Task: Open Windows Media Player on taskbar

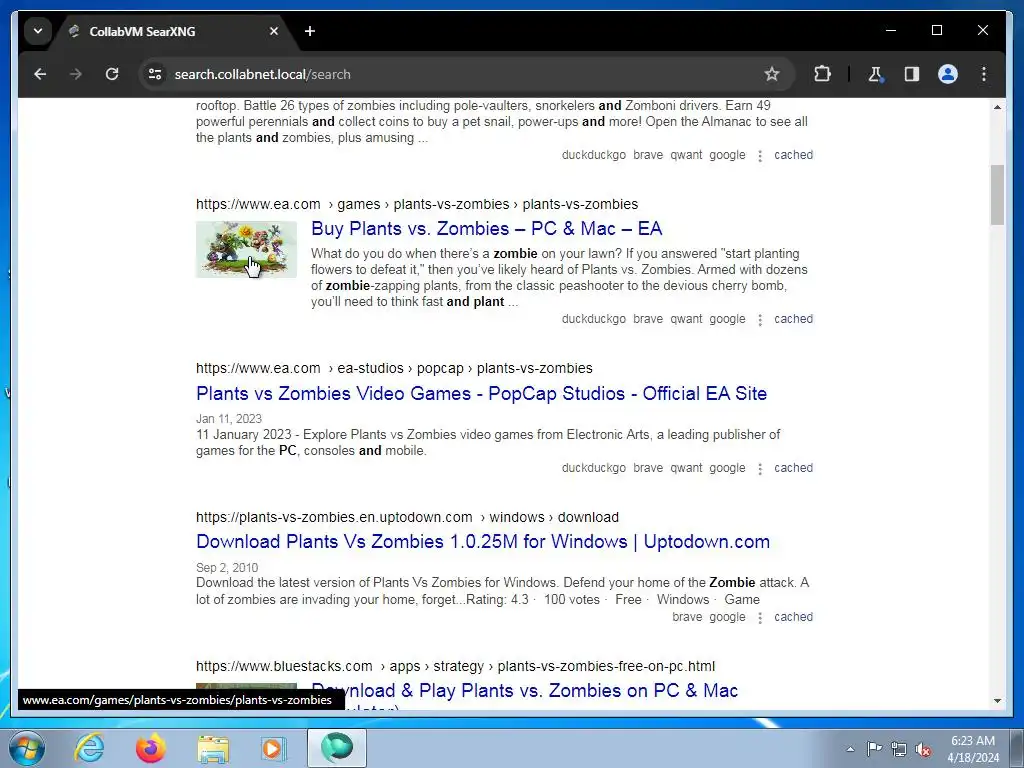Action: click(x=274, y=748)
